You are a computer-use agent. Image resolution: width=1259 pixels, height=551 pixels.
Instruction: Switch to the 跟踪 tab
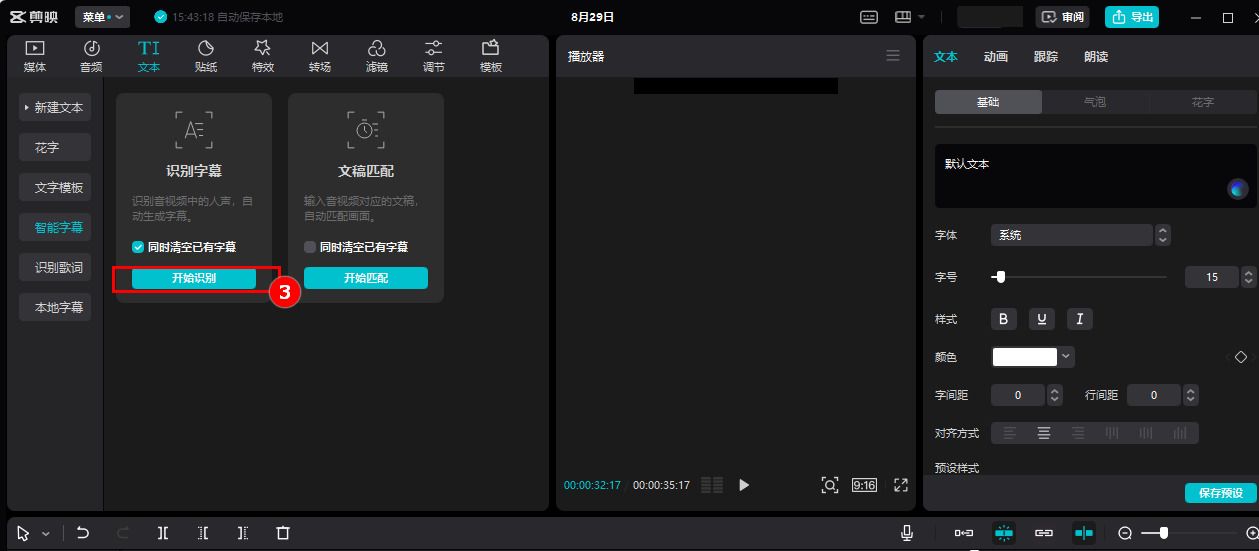click(x=1046, y=57)
